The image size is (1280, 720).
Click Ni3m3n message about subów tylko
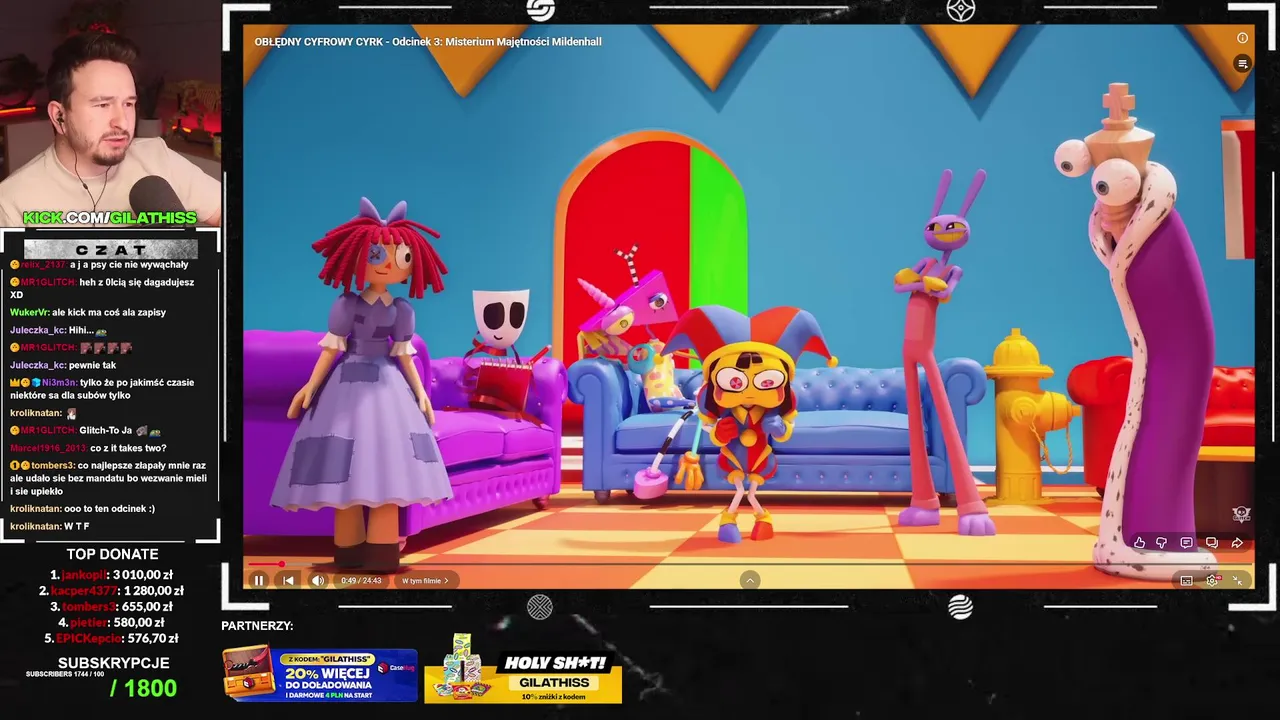tap(102, 389)
